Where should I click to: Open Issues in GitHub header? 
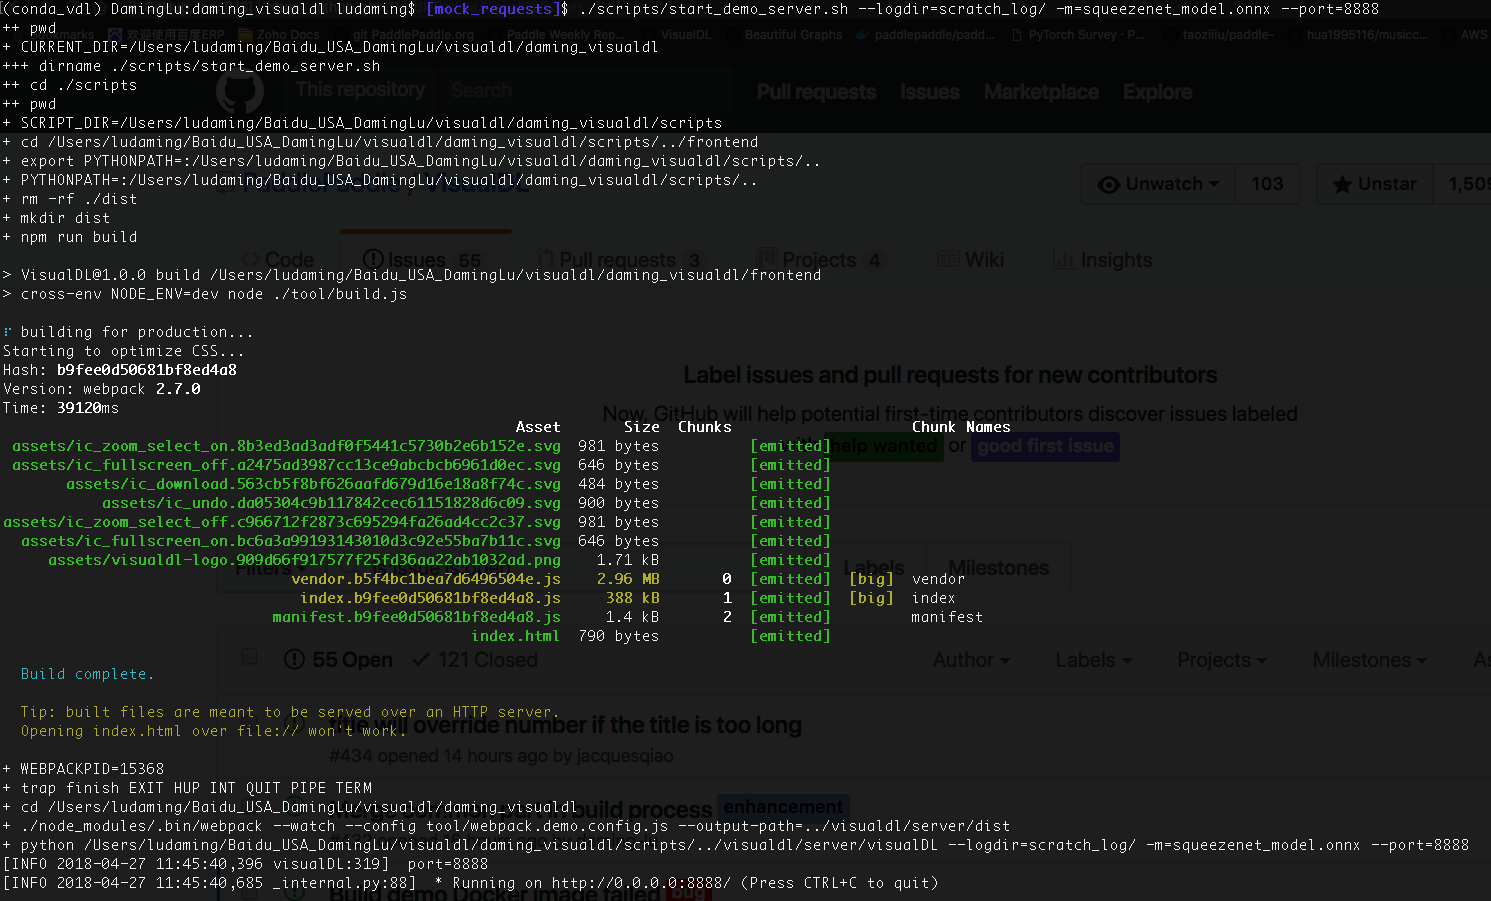click(930, 92)
